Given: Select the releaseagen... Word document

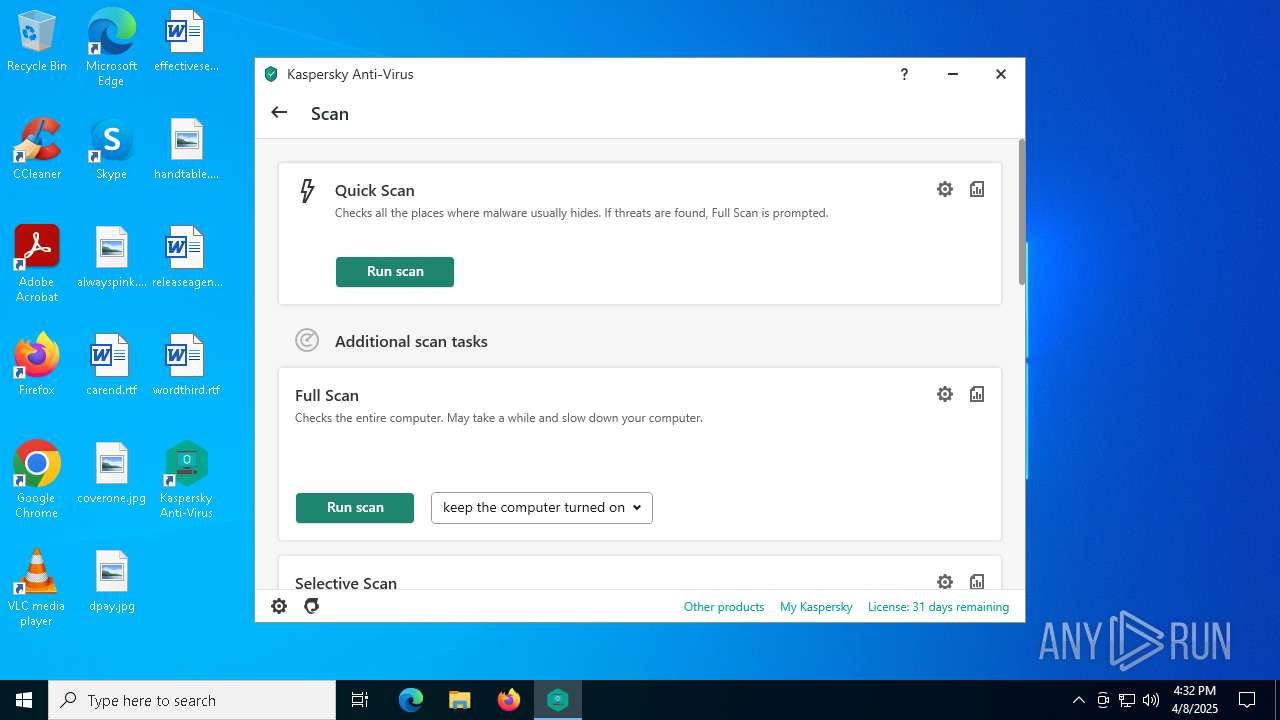Looking at the screenshot, I should pos(186,257).
